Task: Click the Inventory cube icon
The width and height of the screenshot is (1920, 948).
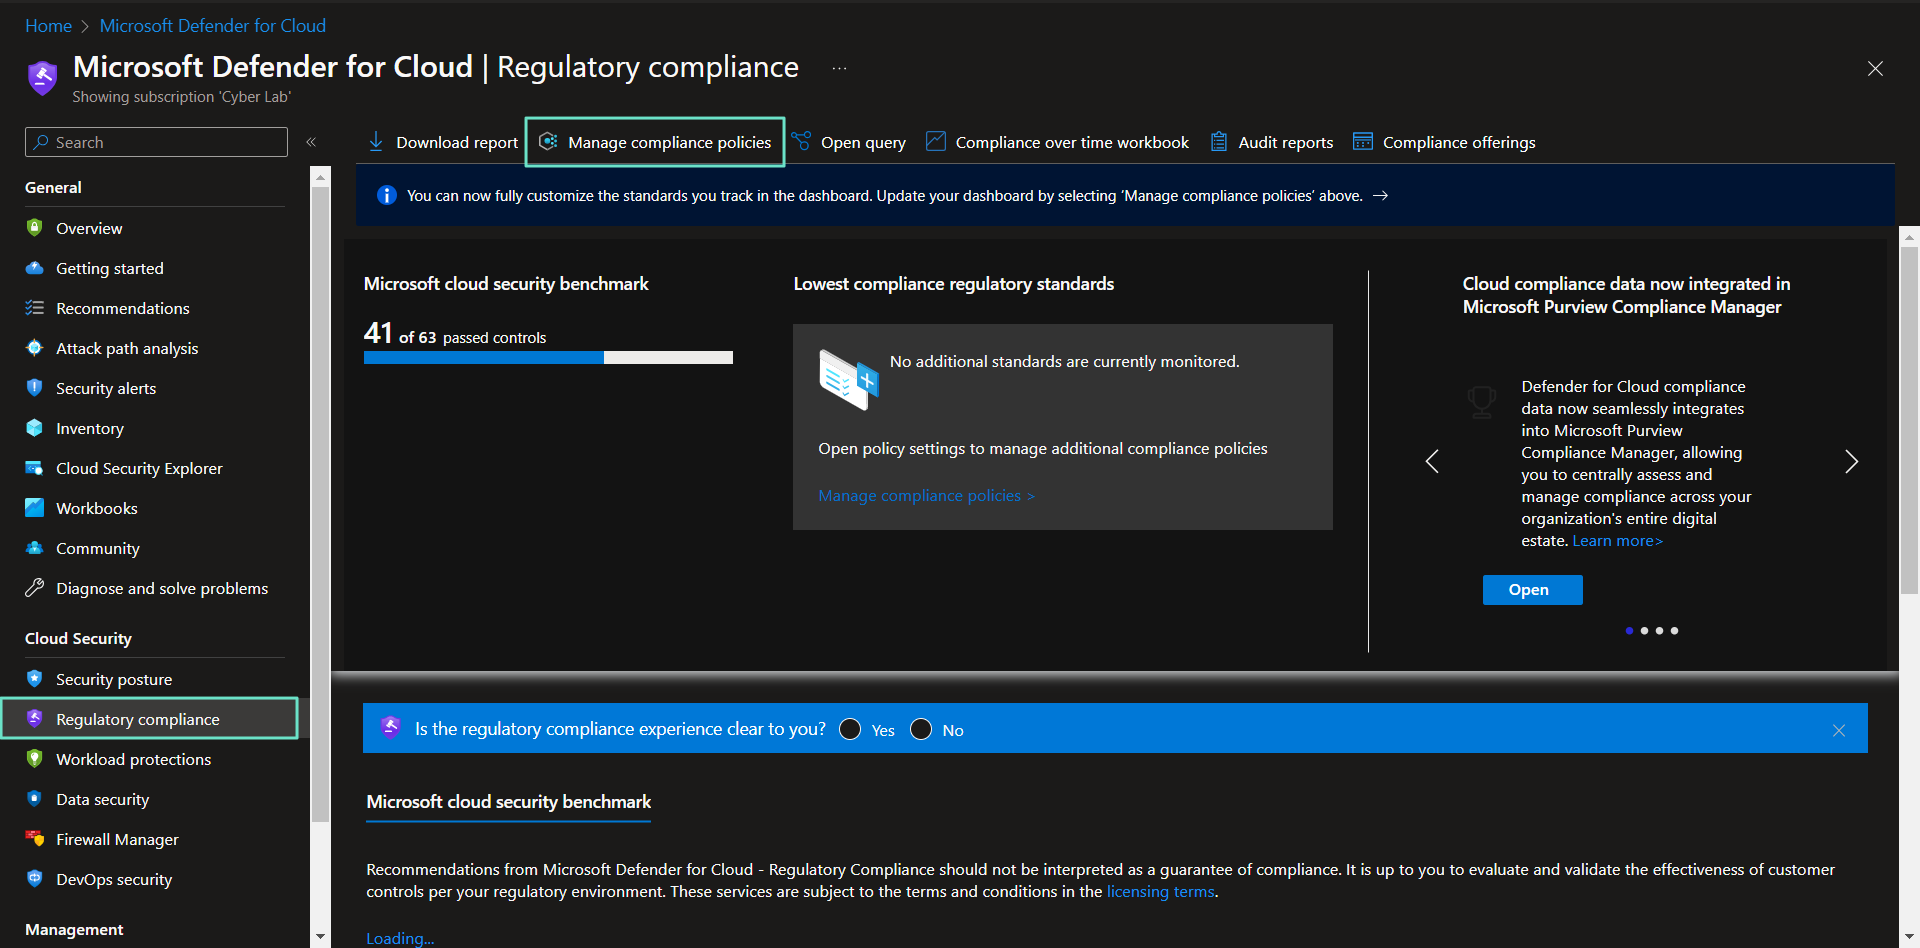Action: coord(34,428)
